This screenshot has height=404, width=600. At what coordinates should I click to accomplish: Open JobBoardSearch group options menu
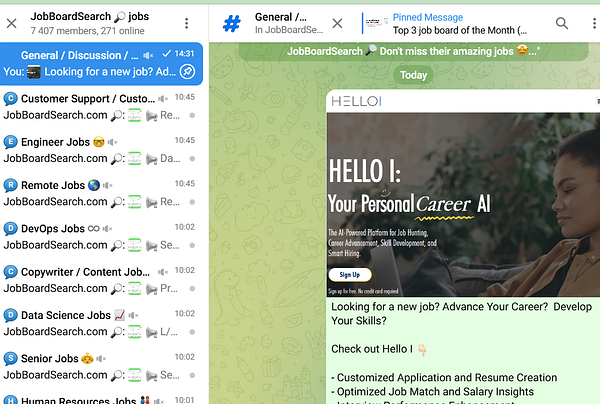(x=186, y=23)
